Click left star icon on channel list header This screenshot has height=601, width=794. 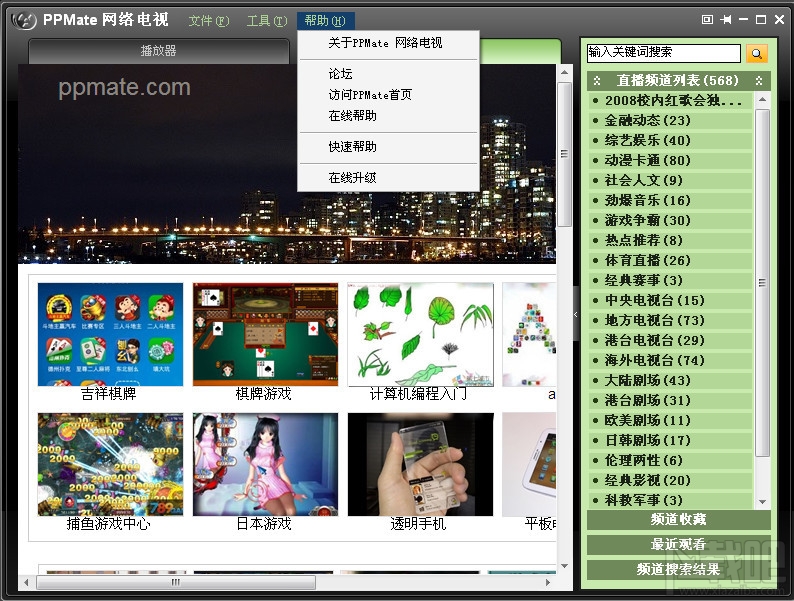[597, 81]
